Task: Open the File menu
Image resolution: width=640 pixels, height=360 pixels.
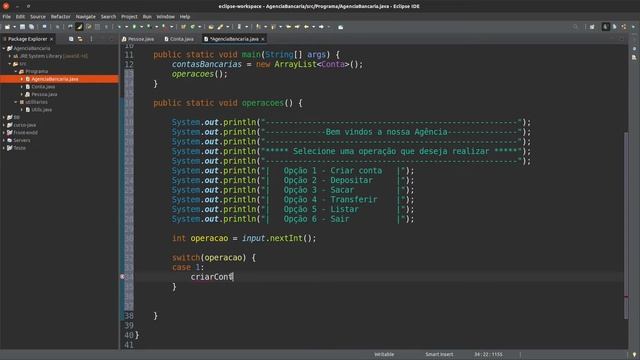Action: click(x=7, y=17)
